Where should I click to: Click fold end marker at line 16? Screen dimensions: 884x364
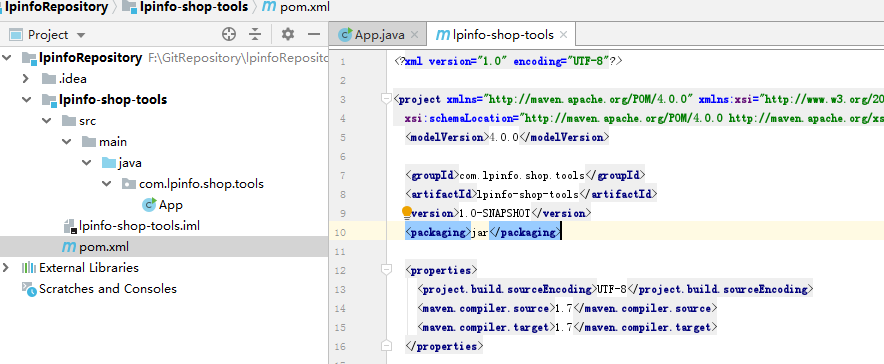(x=386, y=345)
